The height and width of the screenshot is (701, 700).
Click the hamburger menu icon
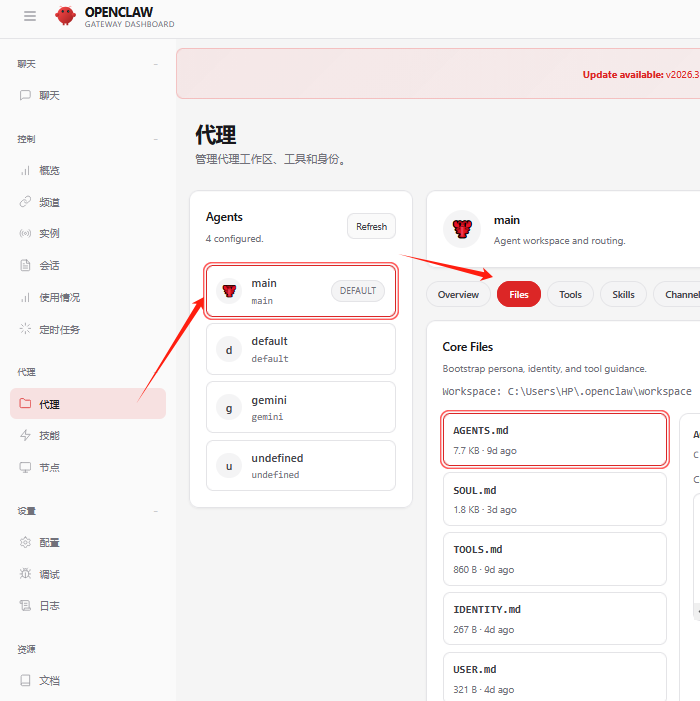pyautogui.click(x=30, y=16)
